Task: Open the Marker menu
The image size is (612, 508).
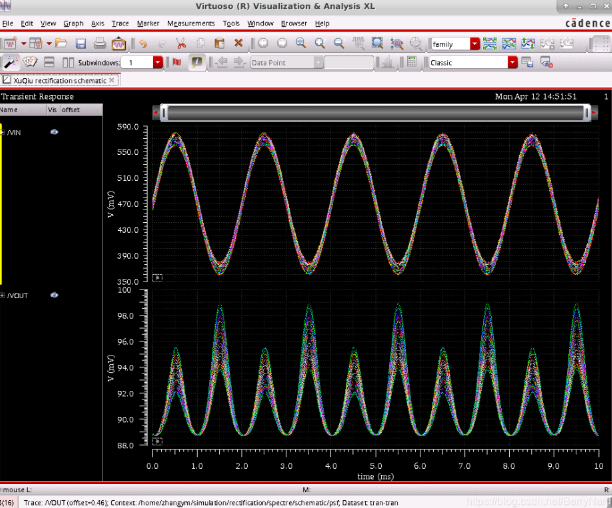Action: point(148,22)
